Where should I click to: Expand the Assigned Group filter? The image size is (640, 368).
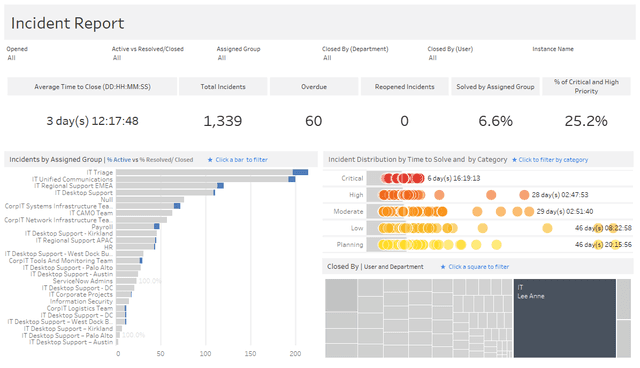(264, 58)
